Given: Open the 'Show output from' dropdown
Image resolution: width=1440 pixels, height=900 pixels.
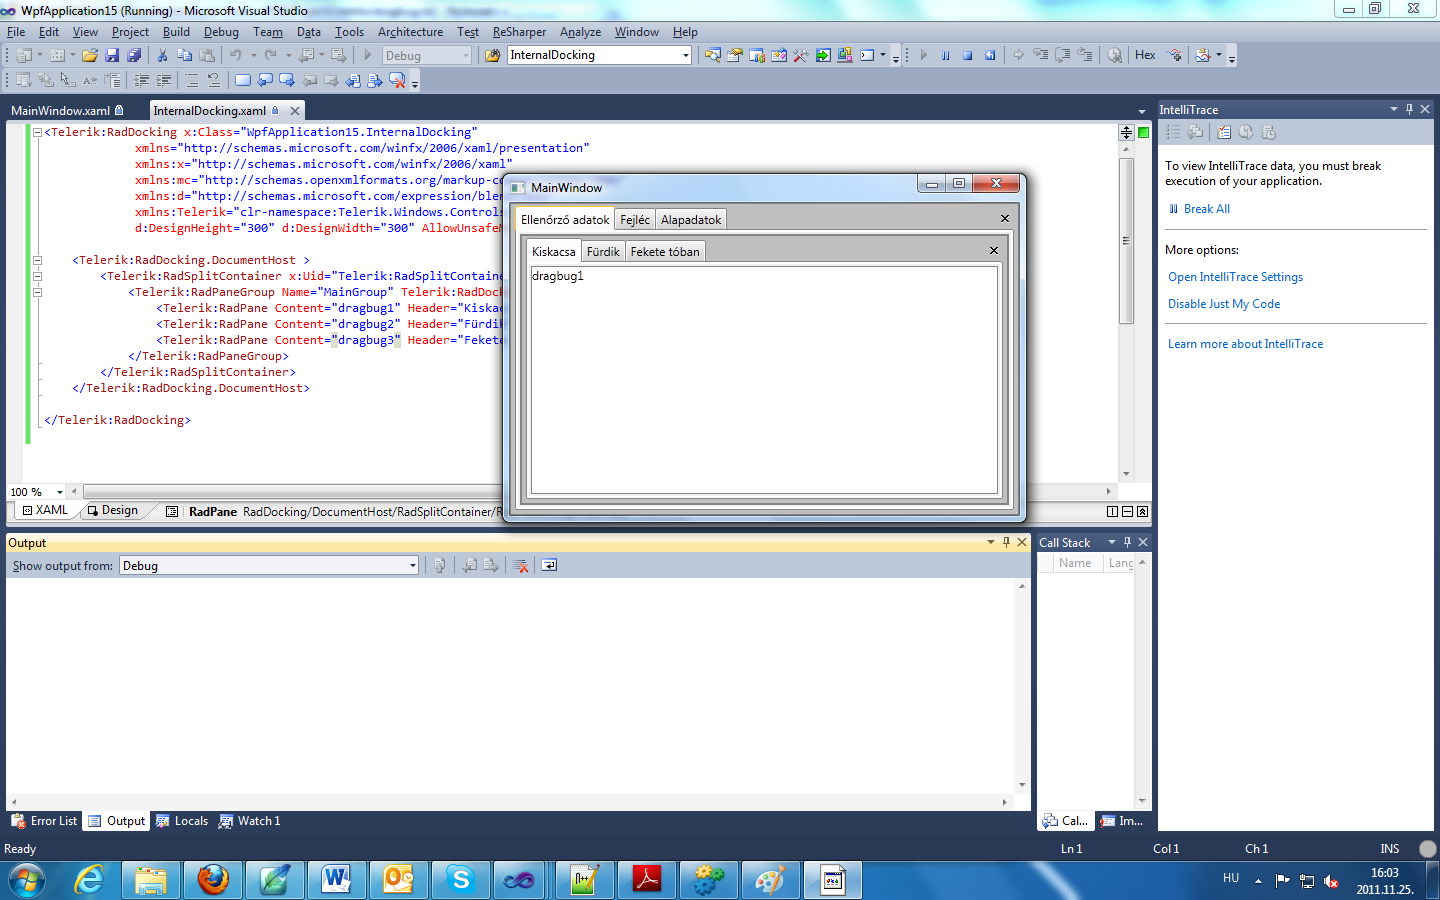Looking at the screenshot, I should (412, 566).
